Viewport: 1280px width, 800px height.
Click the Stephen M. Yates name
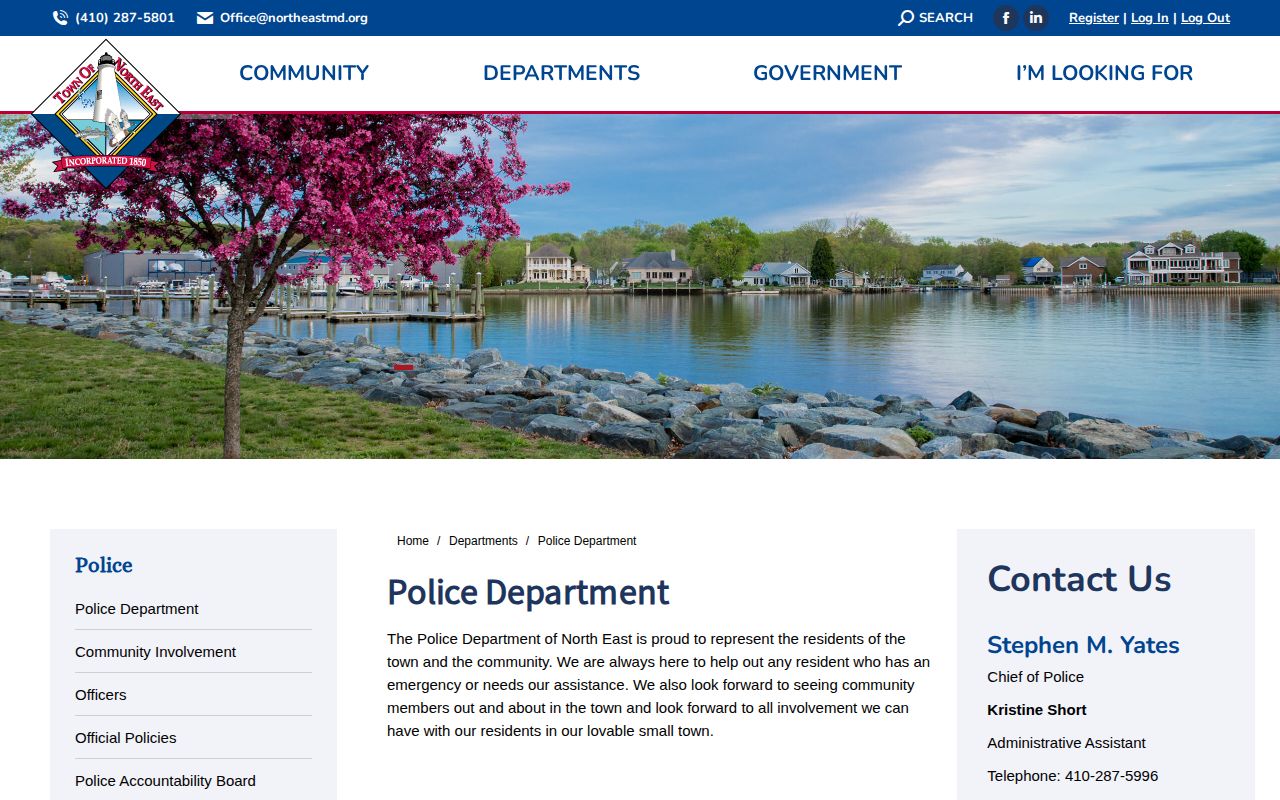pyautogui.click(x=1083, y=645)
